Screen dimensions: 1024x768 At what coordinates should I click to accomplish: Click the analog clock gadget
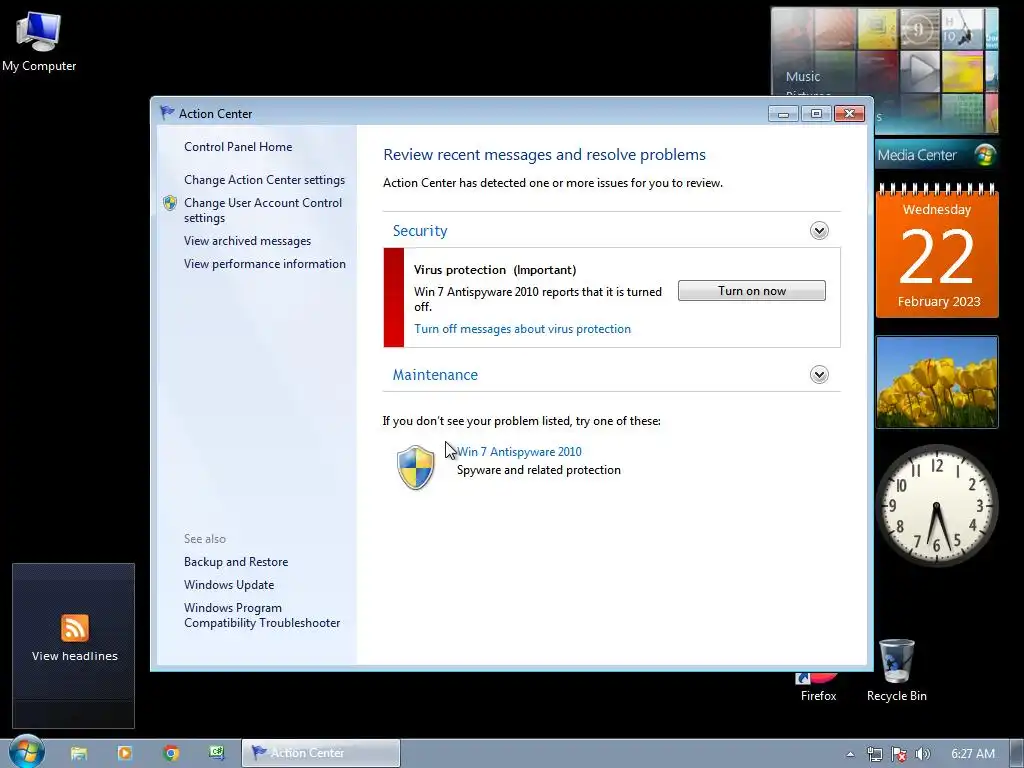[936, 505]
